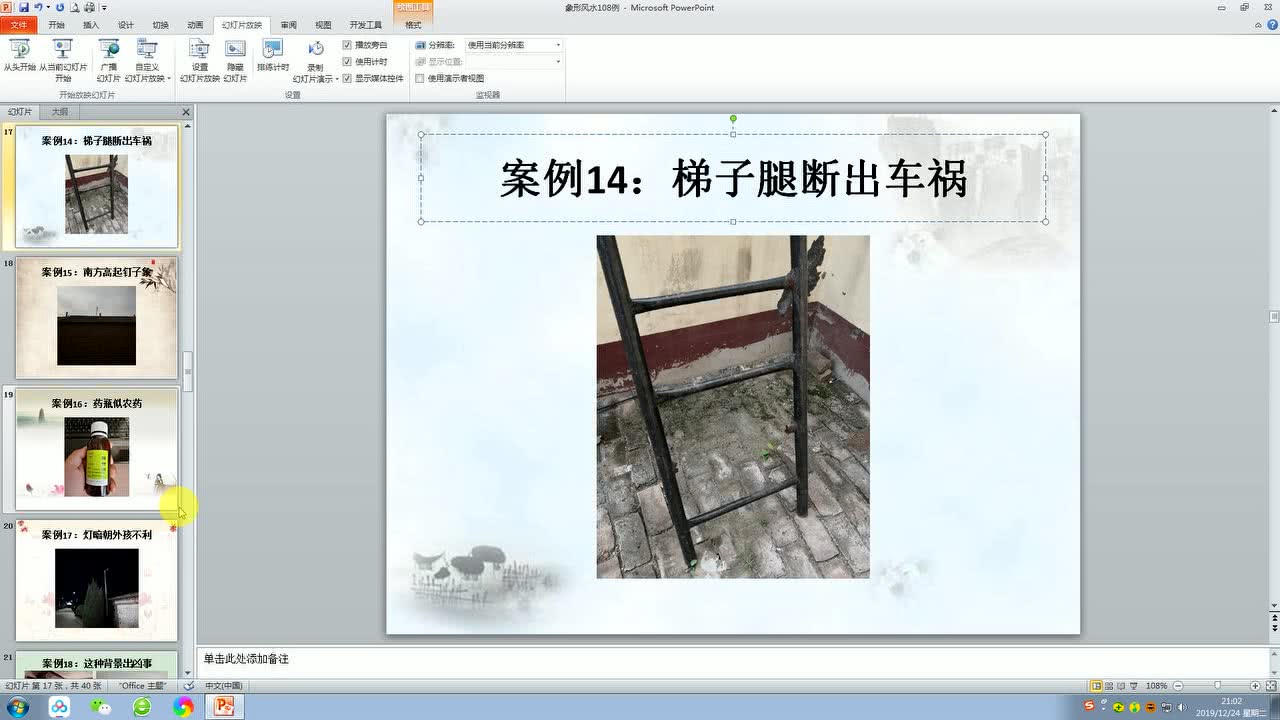
Task: Open the 文件 file button
Action: point(18,25)
